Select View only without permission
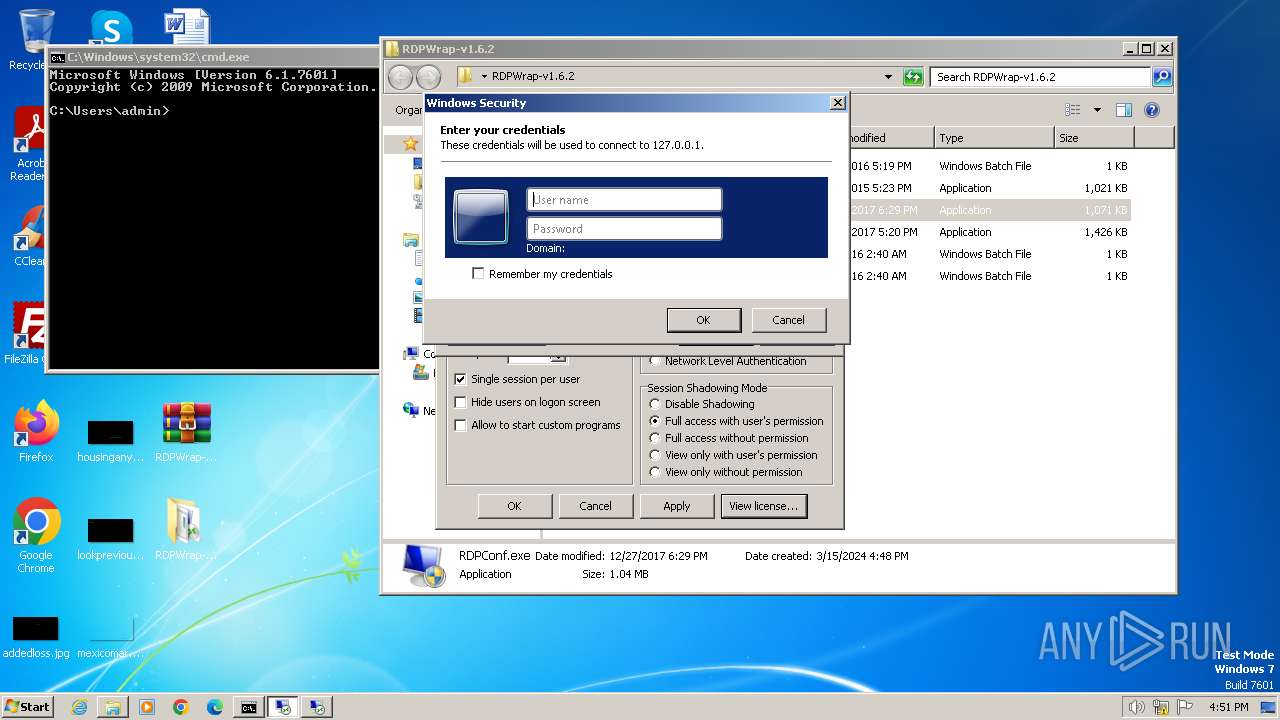 click(655, 472)
